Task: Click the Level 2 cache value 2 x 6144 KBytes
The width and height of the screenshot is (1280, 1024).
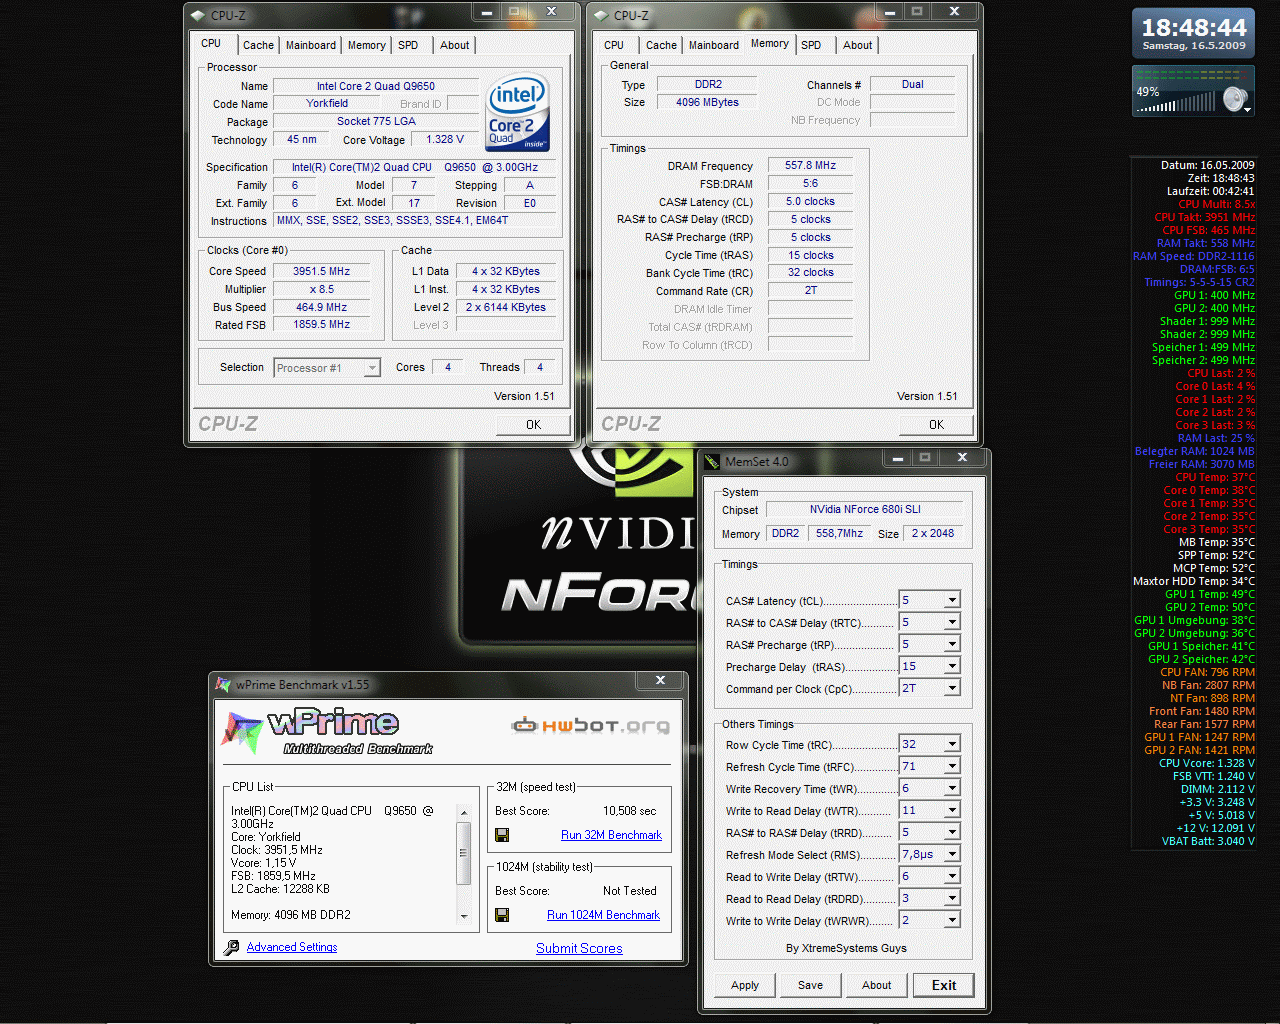Action: (506, 307)
